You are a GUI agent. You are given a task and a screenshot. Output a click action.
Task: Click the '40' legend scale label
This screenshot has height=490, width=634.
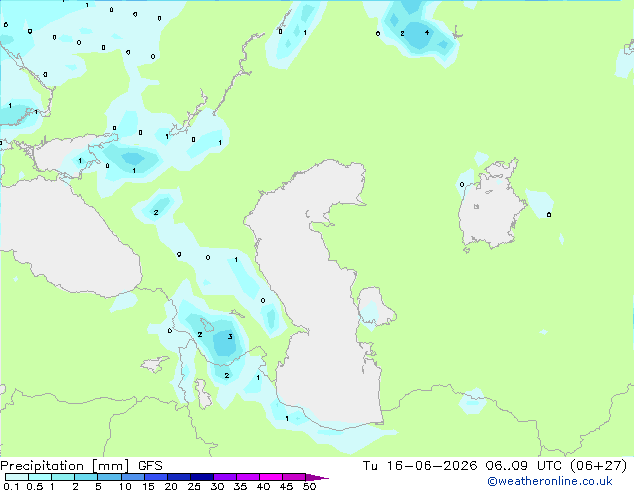tap(264, 486)
